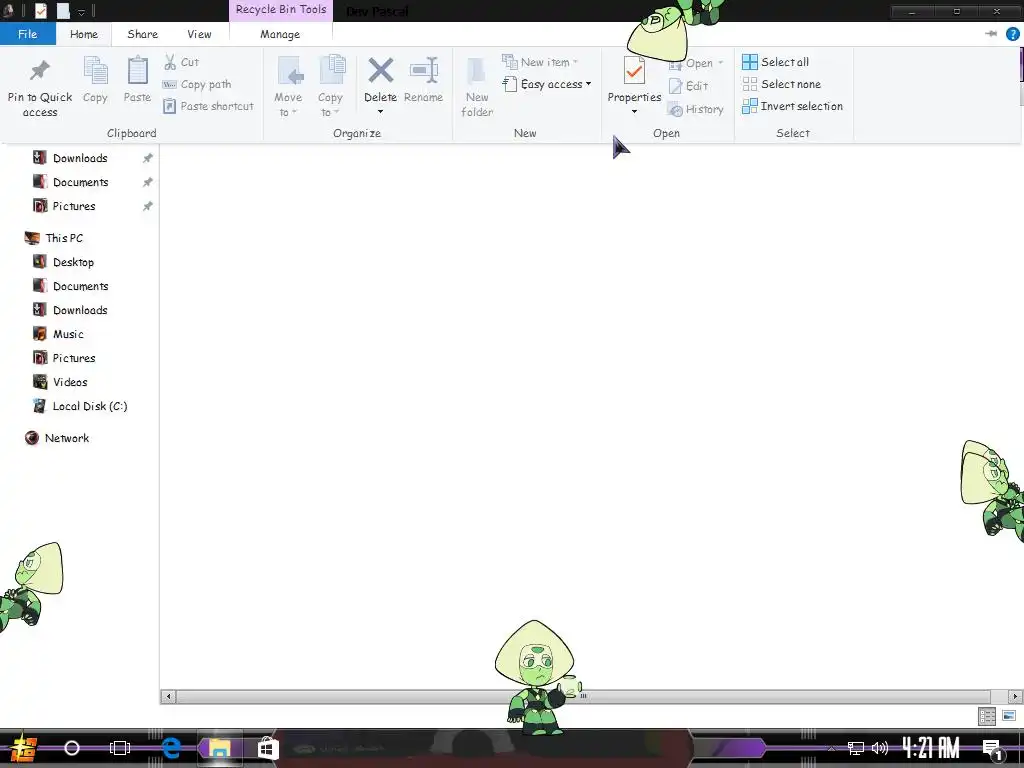This screenshot has height=768, width=1024.
Task: Open the Easy access dropdown
Action: (x=547, y=84)
